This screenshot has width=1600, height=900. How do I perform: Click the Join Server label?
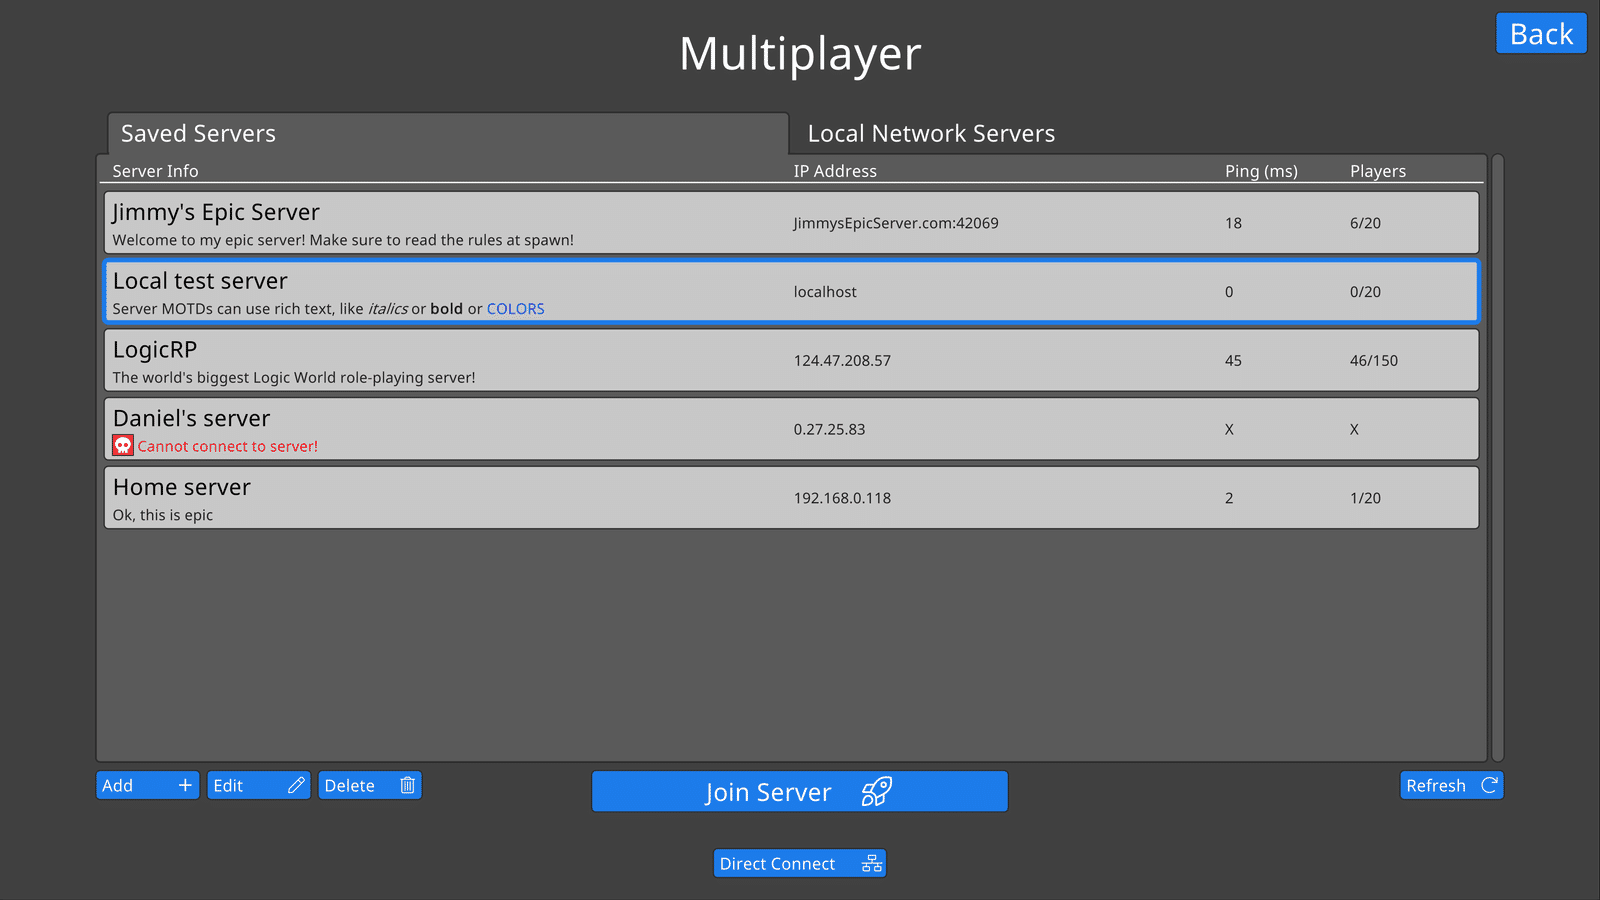(x=768, y=793)
